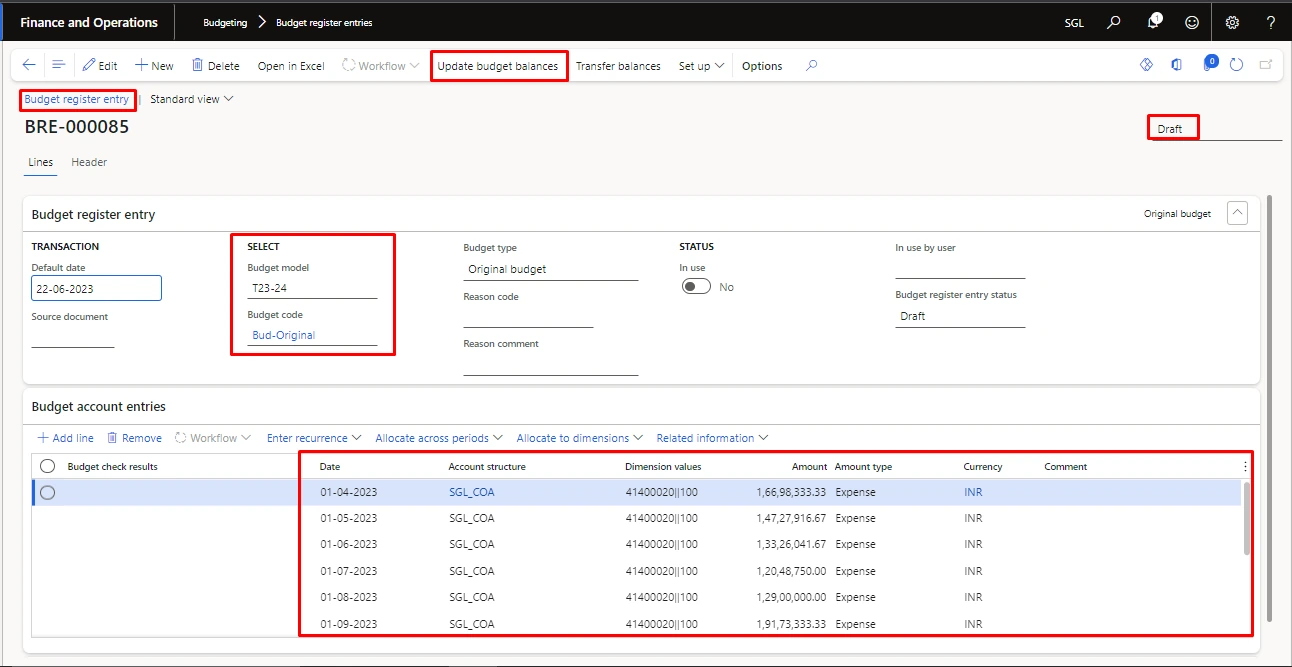This screenshot has height=667, width=1292.
Task: Click the Amount column header
Action: click(810, 466)
